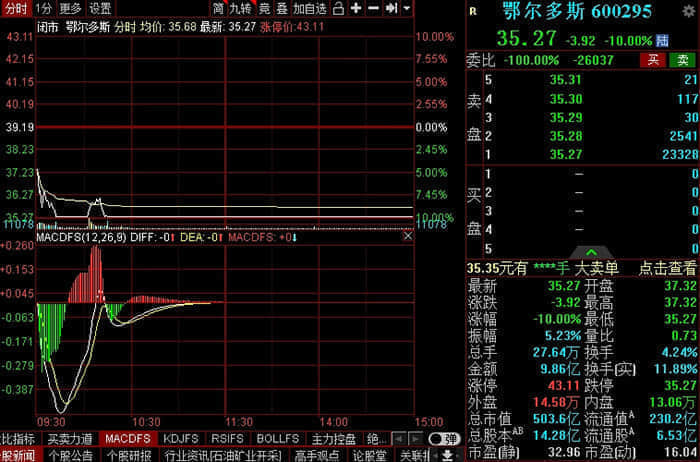The height and width of the screenshot is (462, 700).
Task: Zoom in with the plus icon
Action: [356, 8]
